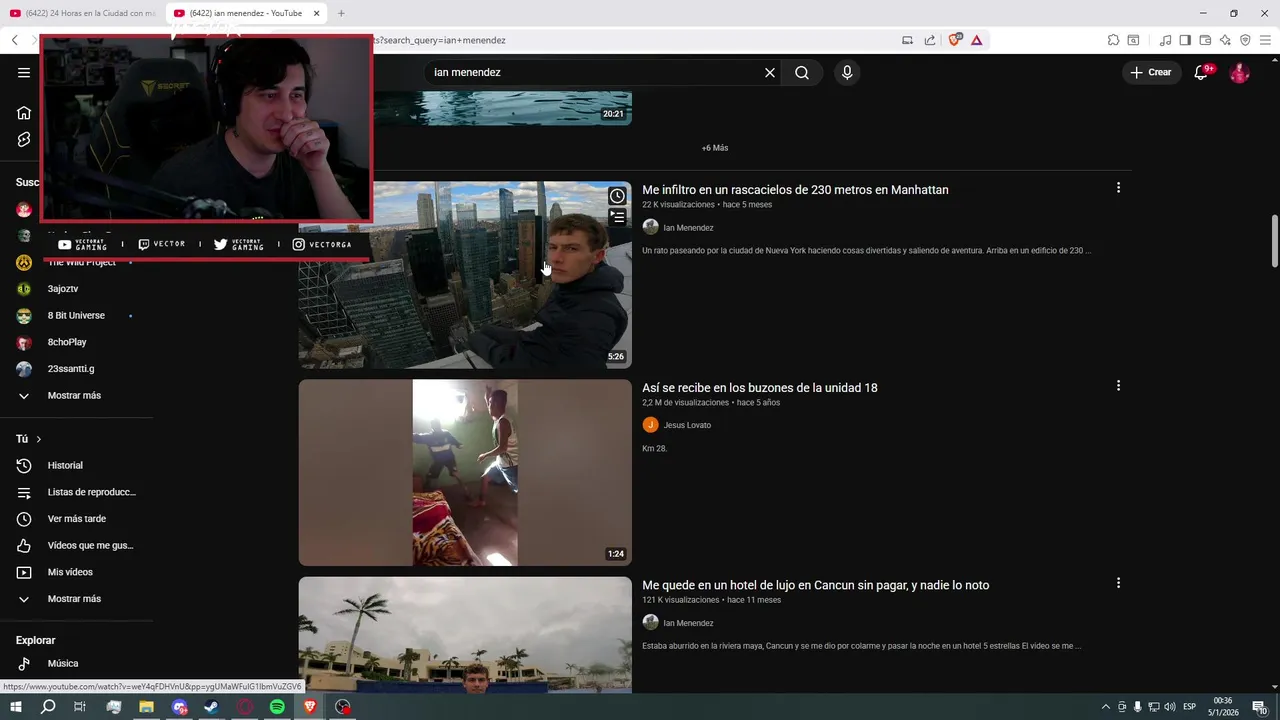
Task: Open Windows notification center
Action: click(x=1259, y=707)
